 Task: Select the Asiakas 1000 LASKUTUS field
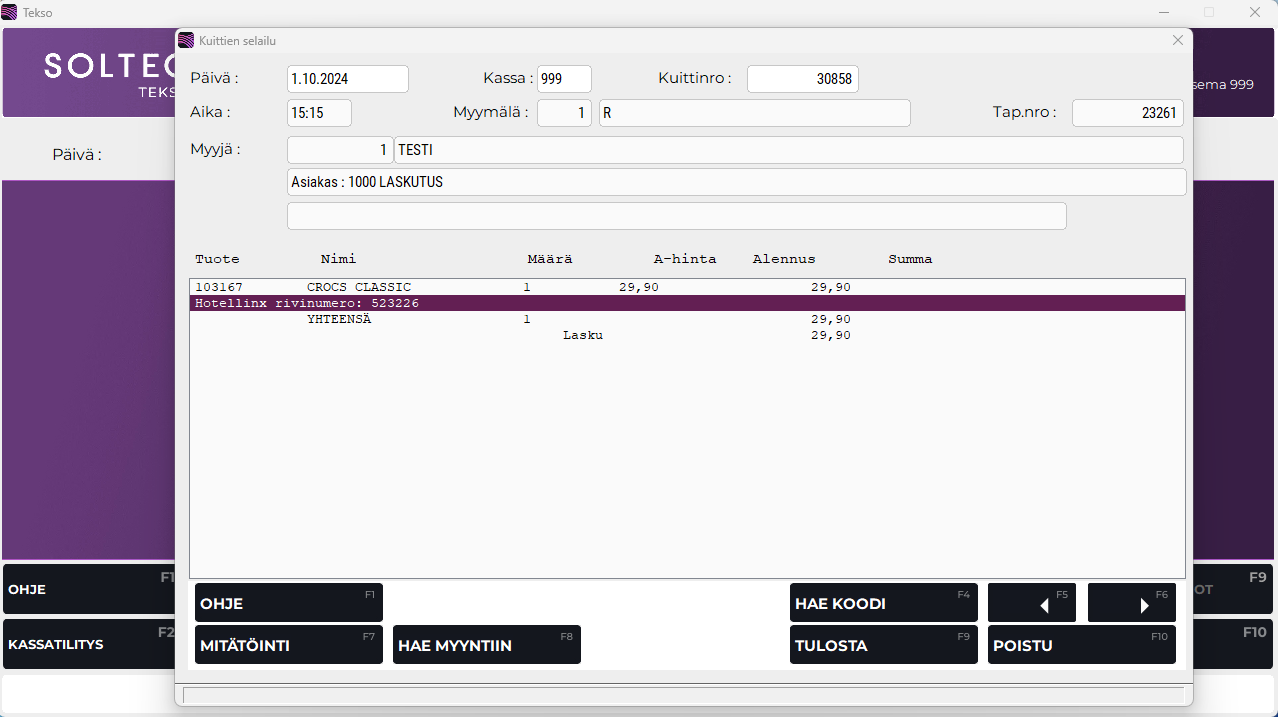[x=736, y=182]
